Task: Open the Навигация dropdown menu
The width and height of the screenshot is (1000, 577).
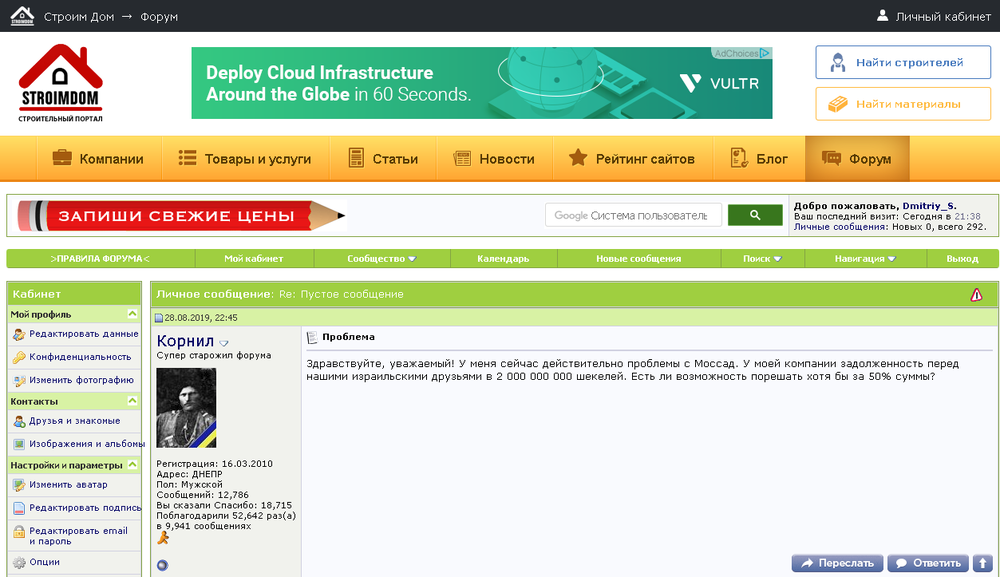Action: (x=865, y=259)
